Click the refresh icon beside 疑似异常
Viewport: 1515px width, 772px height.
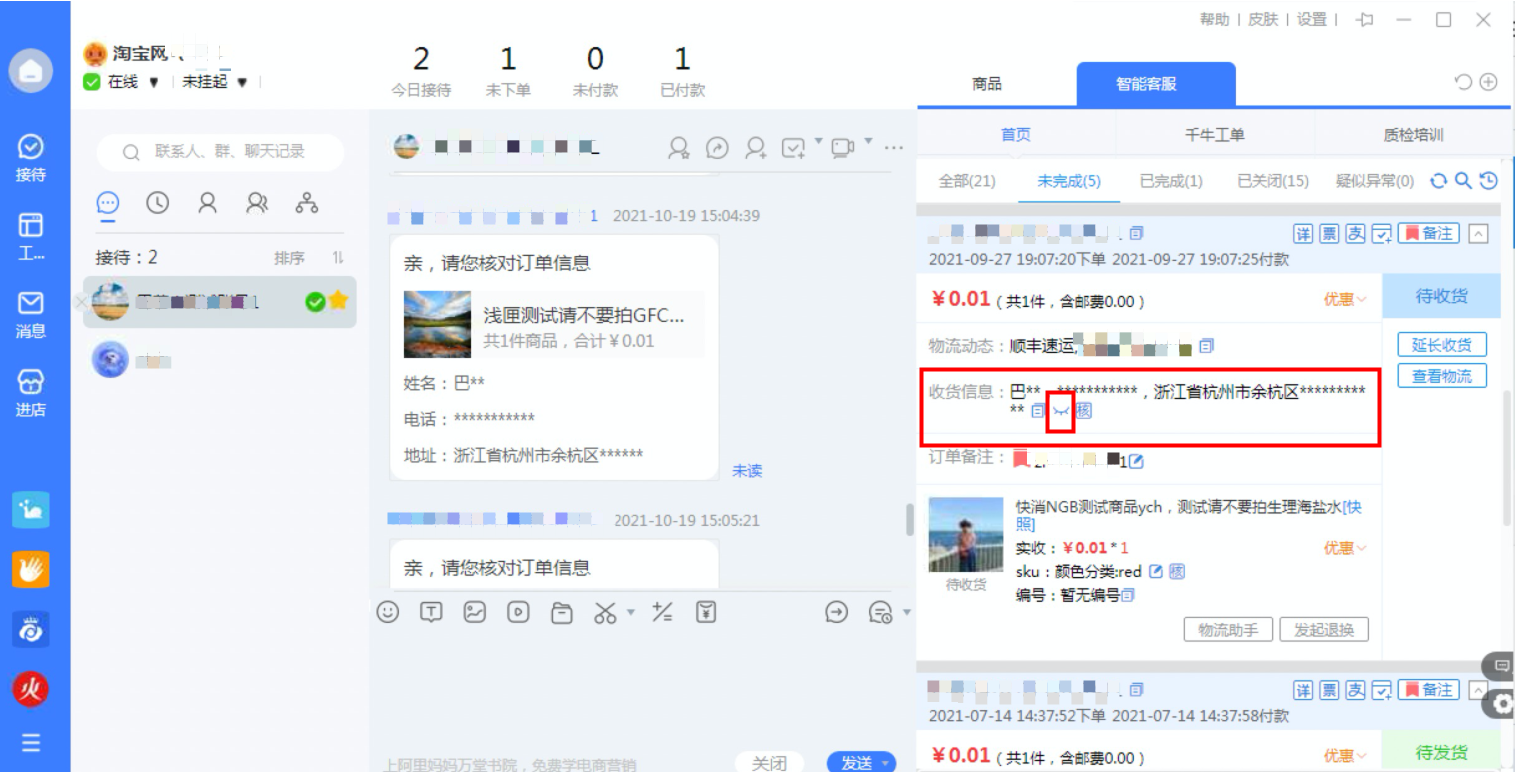tap(1439, 181)
